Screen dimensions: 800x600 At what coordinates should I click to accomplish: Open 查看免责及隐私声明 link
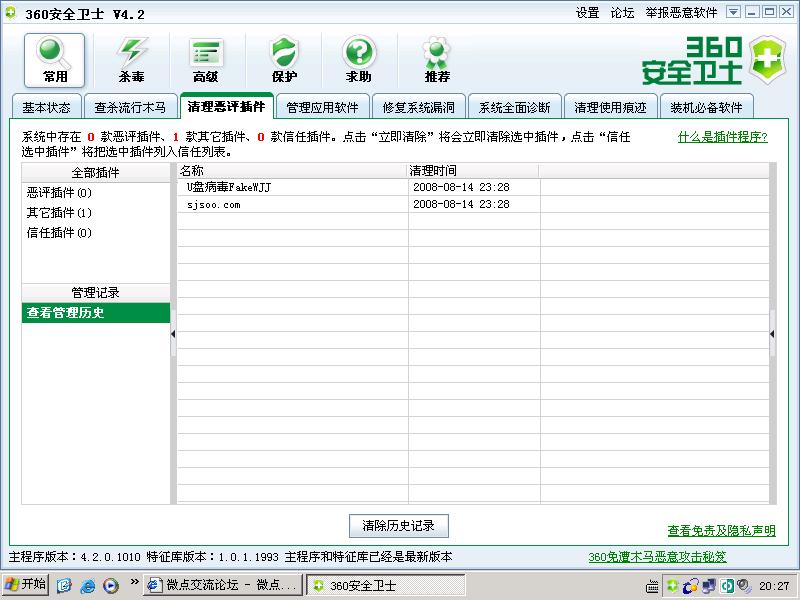[721, 531]
